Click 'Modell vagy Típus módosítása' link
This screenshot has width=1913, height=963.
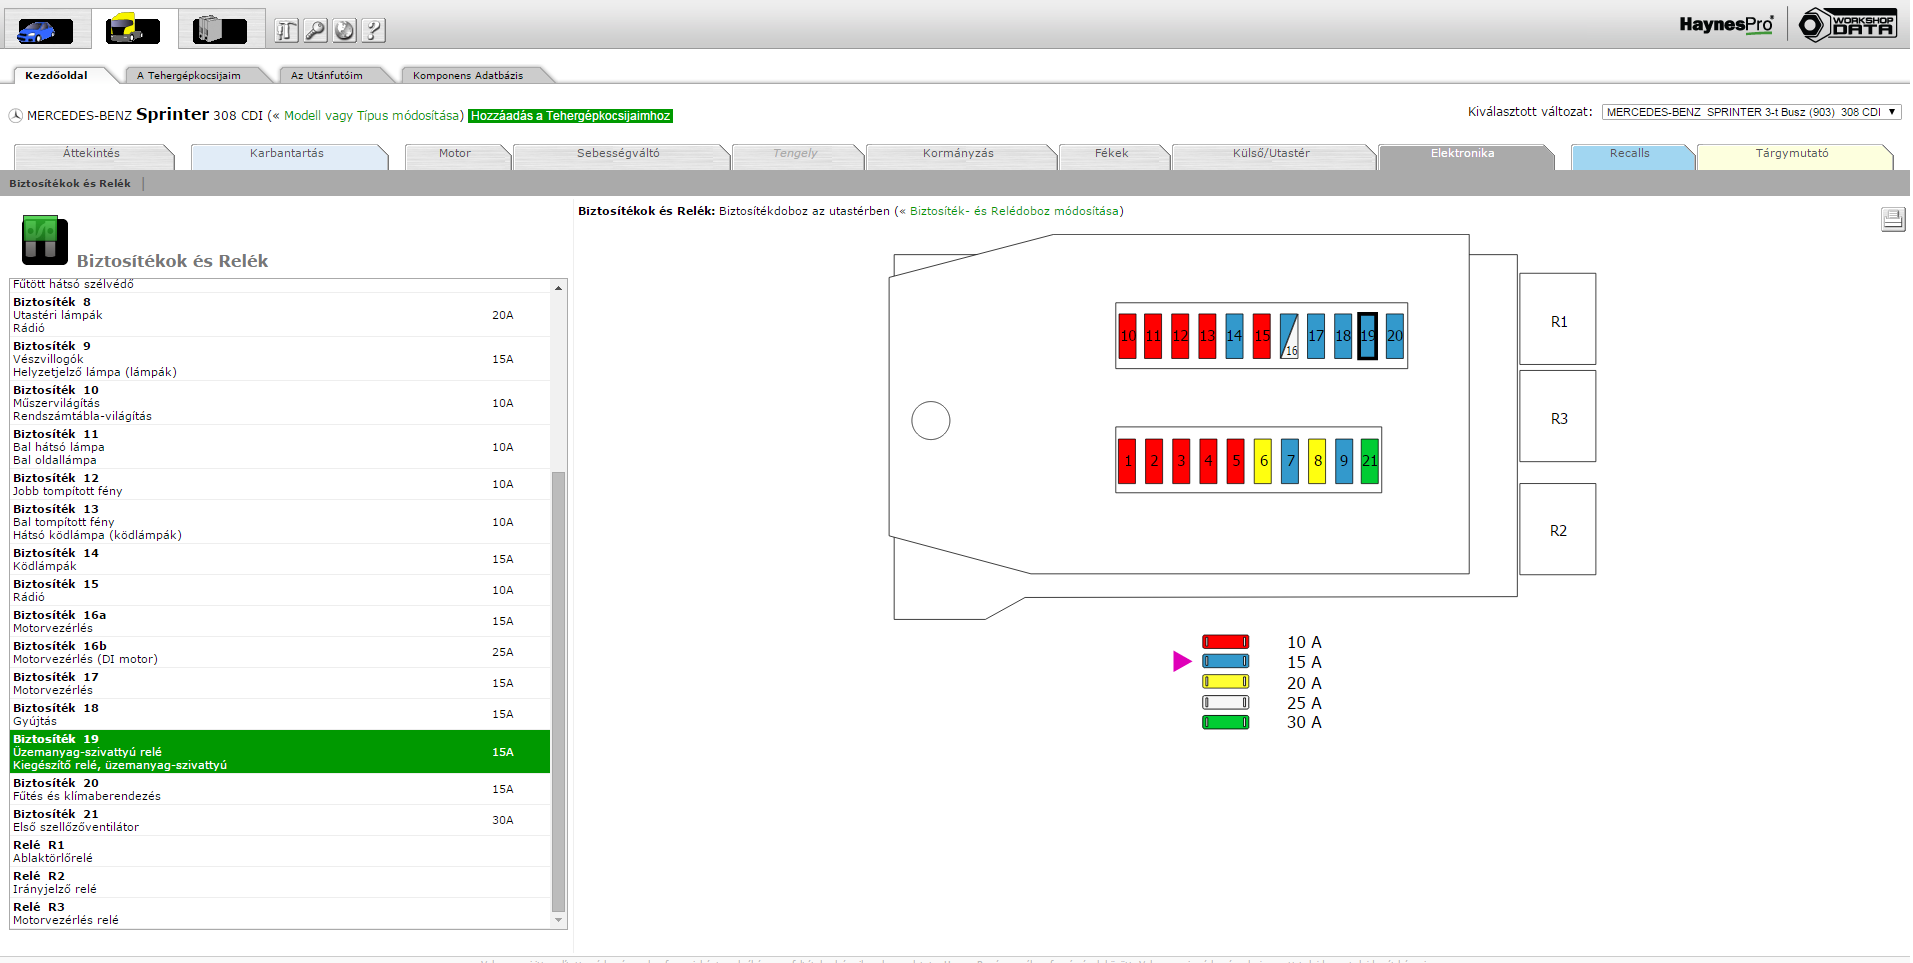coord(372,116)
